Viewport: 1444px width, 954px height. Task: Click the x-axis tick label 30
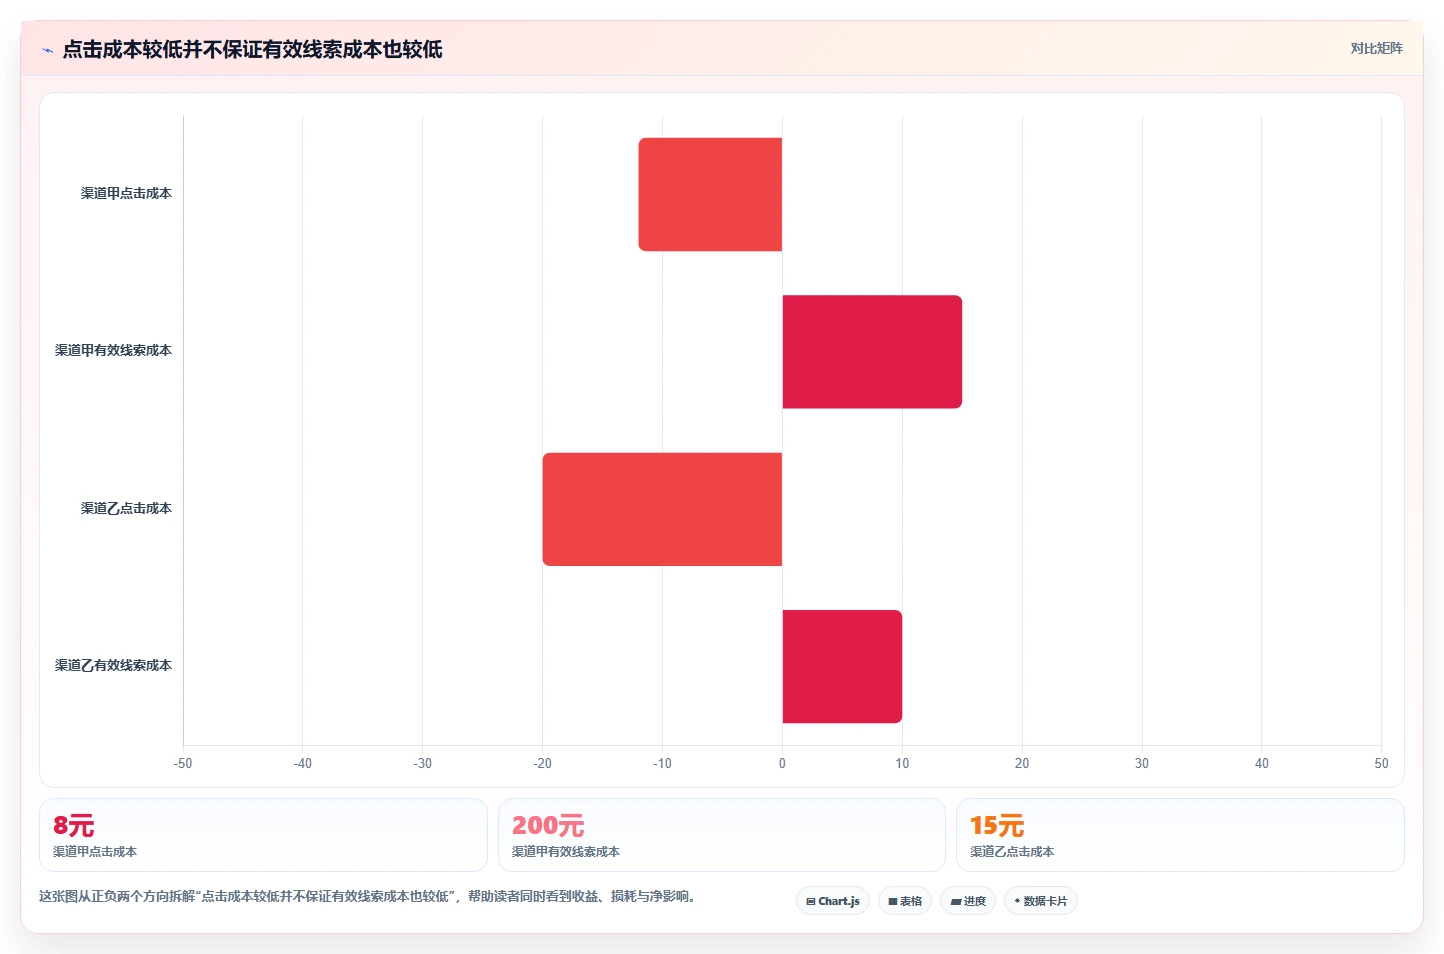coord(1142,763)
